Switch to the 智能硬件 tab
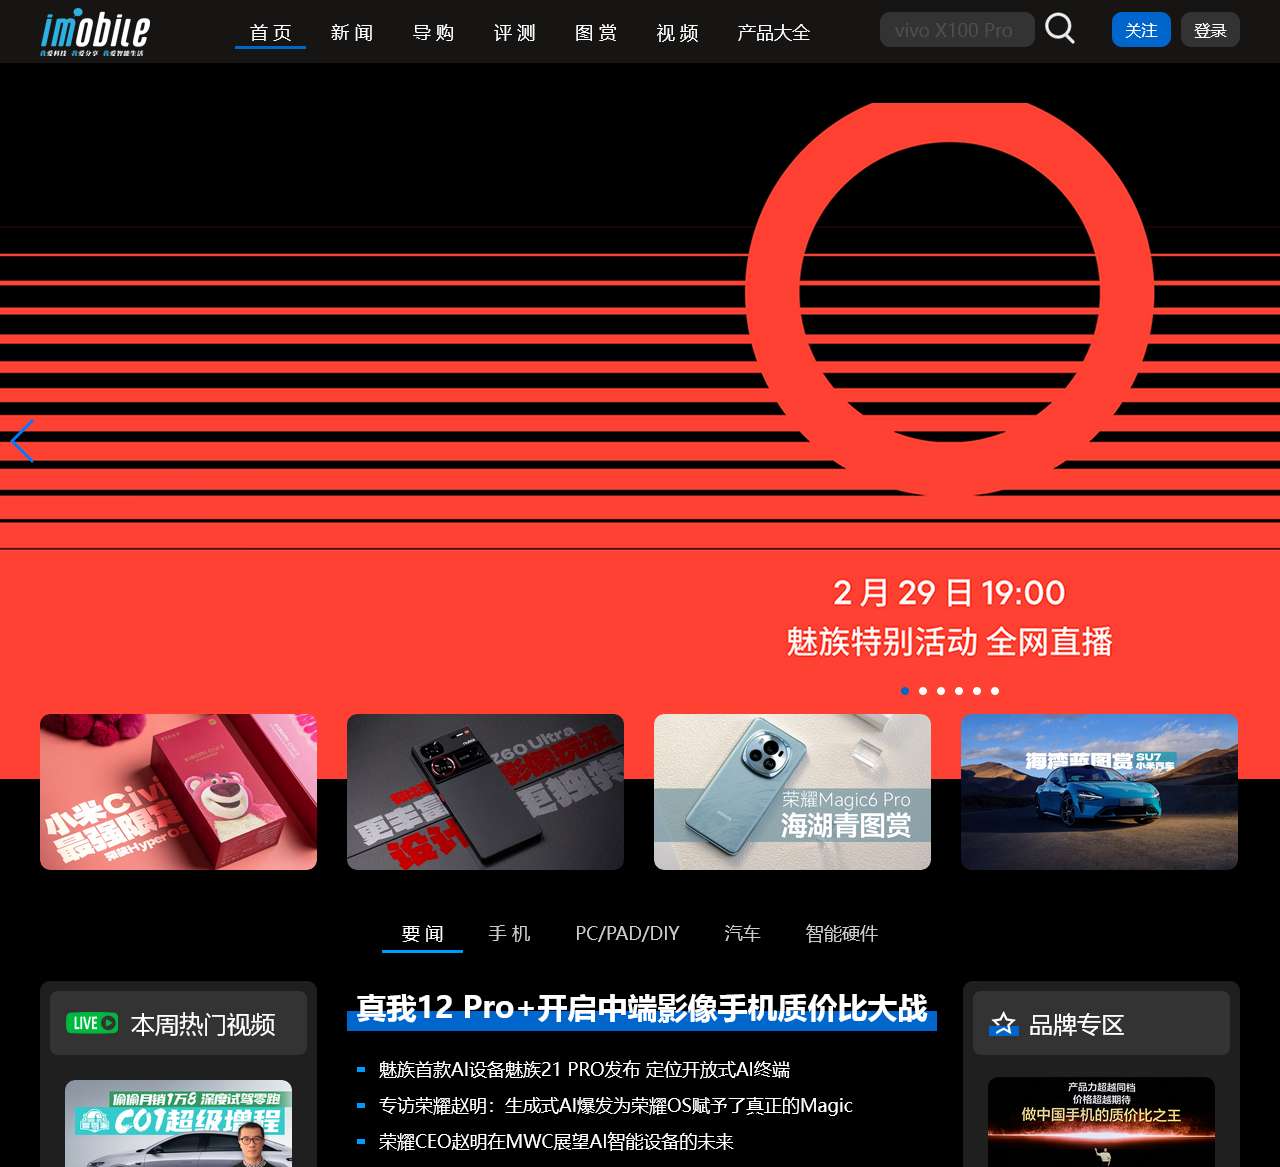Image resolution: width=1280 pixels, height=1167 pixels. (x=841, y=933)
